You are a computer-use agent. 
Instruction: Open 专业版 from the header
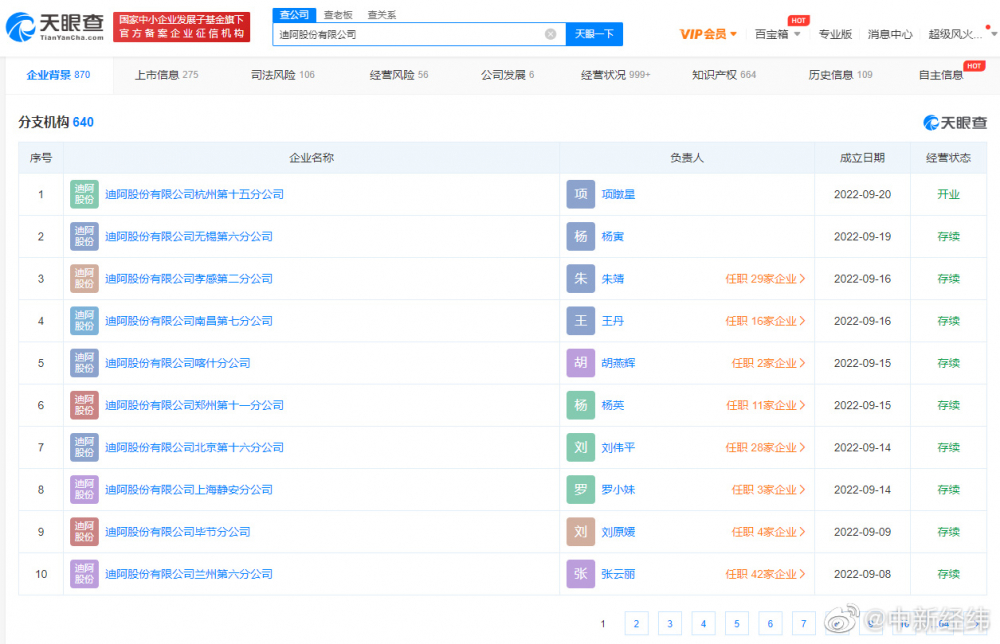[835, 33]
